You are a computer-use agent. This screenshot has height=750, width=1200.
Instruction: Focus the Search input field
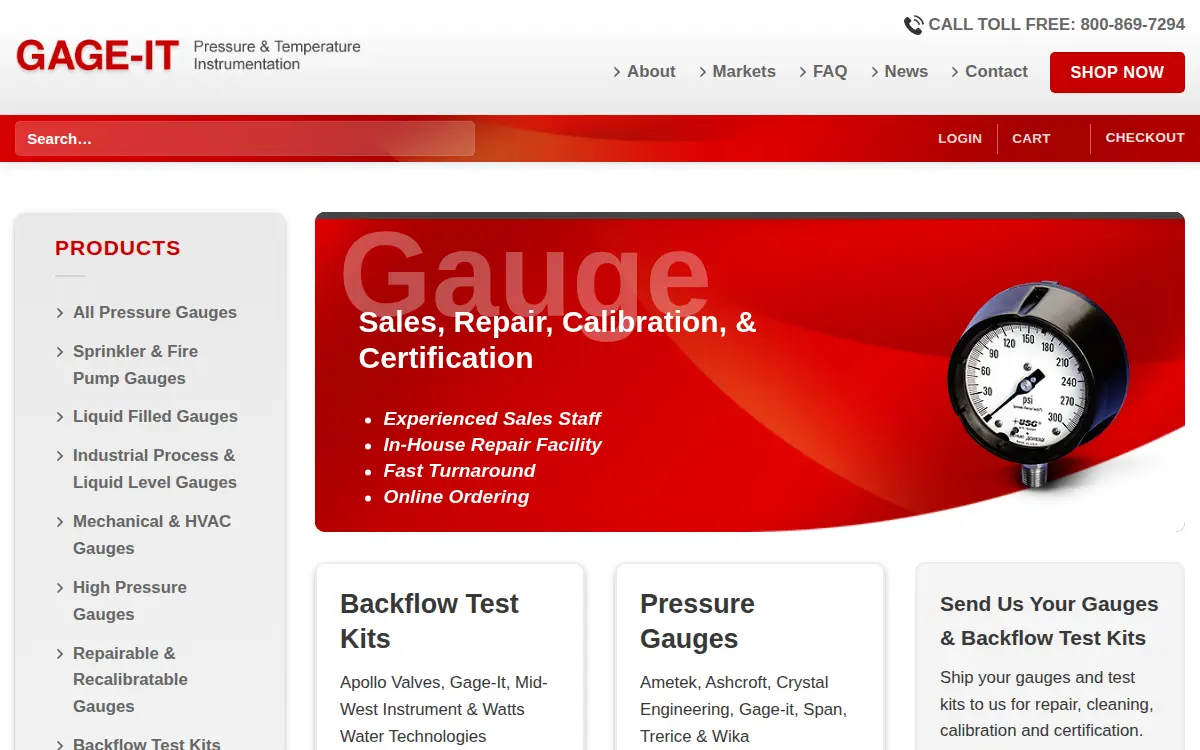245,139
